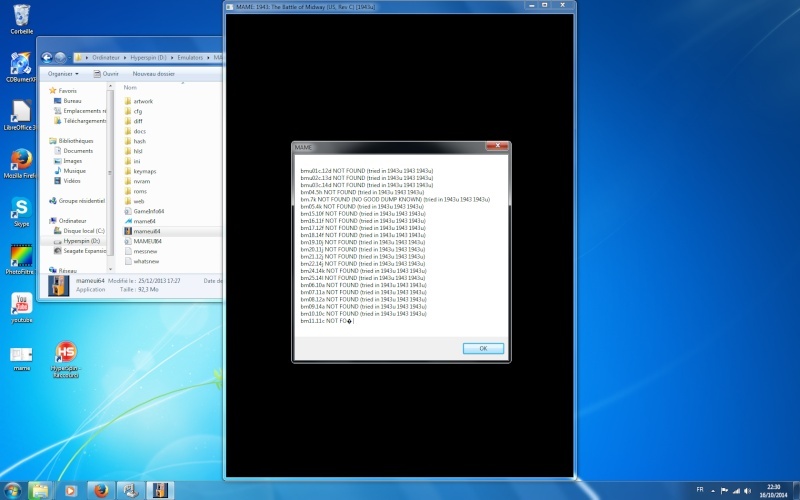The image size is (800, 500).
Task: Open the Organiser menu in Explorer
Action: coord(63,74)
